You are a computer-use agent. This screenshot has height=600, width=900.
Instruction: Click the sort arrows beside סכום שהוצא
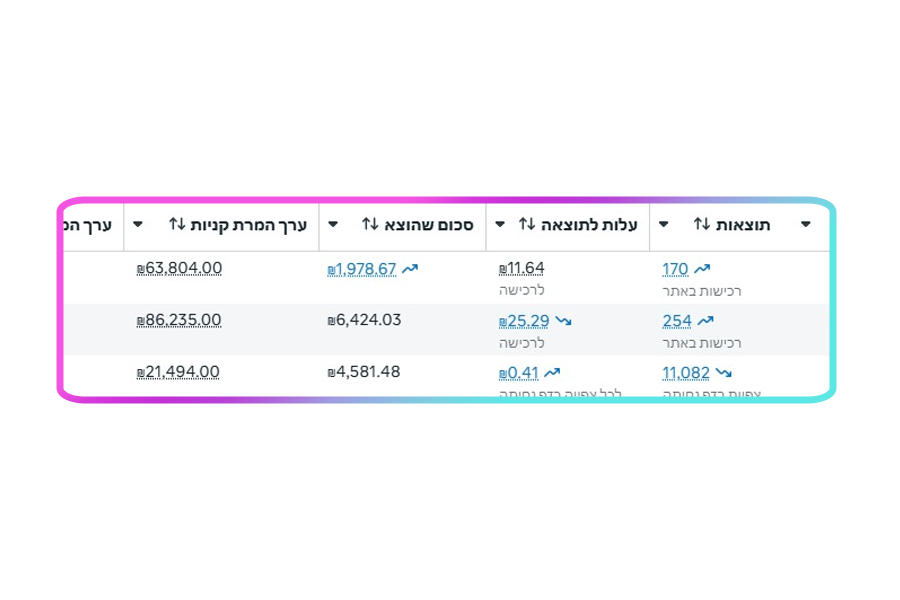tap(370, 225)
